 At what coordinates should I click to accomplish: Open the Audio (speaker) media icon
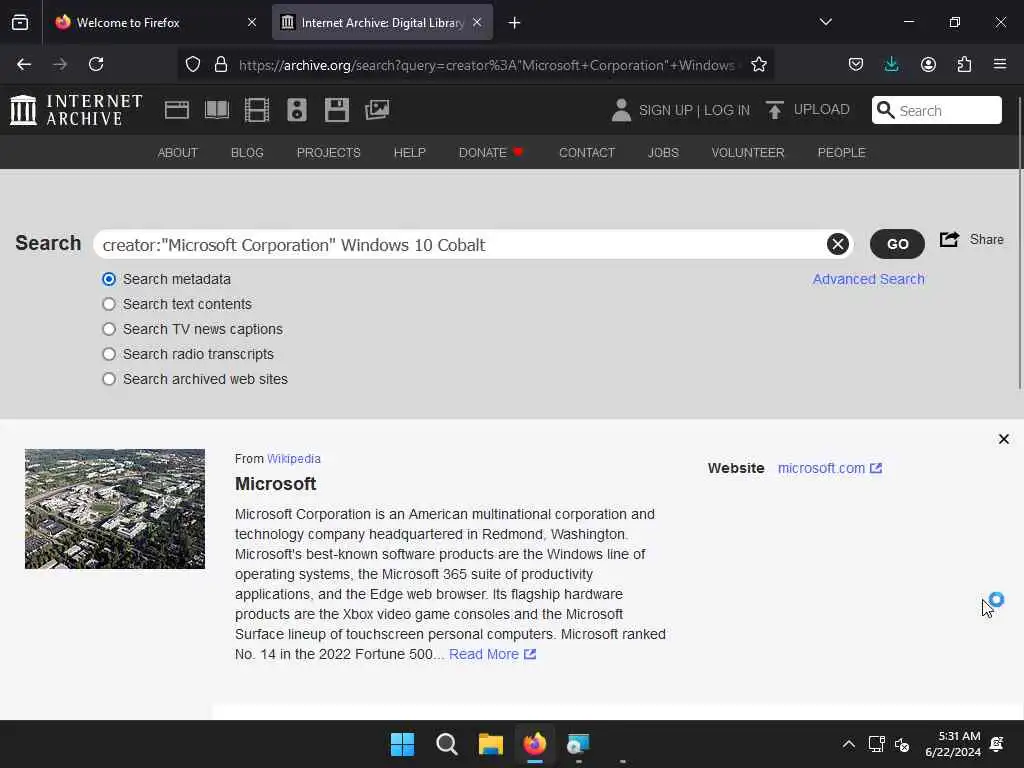point(296,110)
